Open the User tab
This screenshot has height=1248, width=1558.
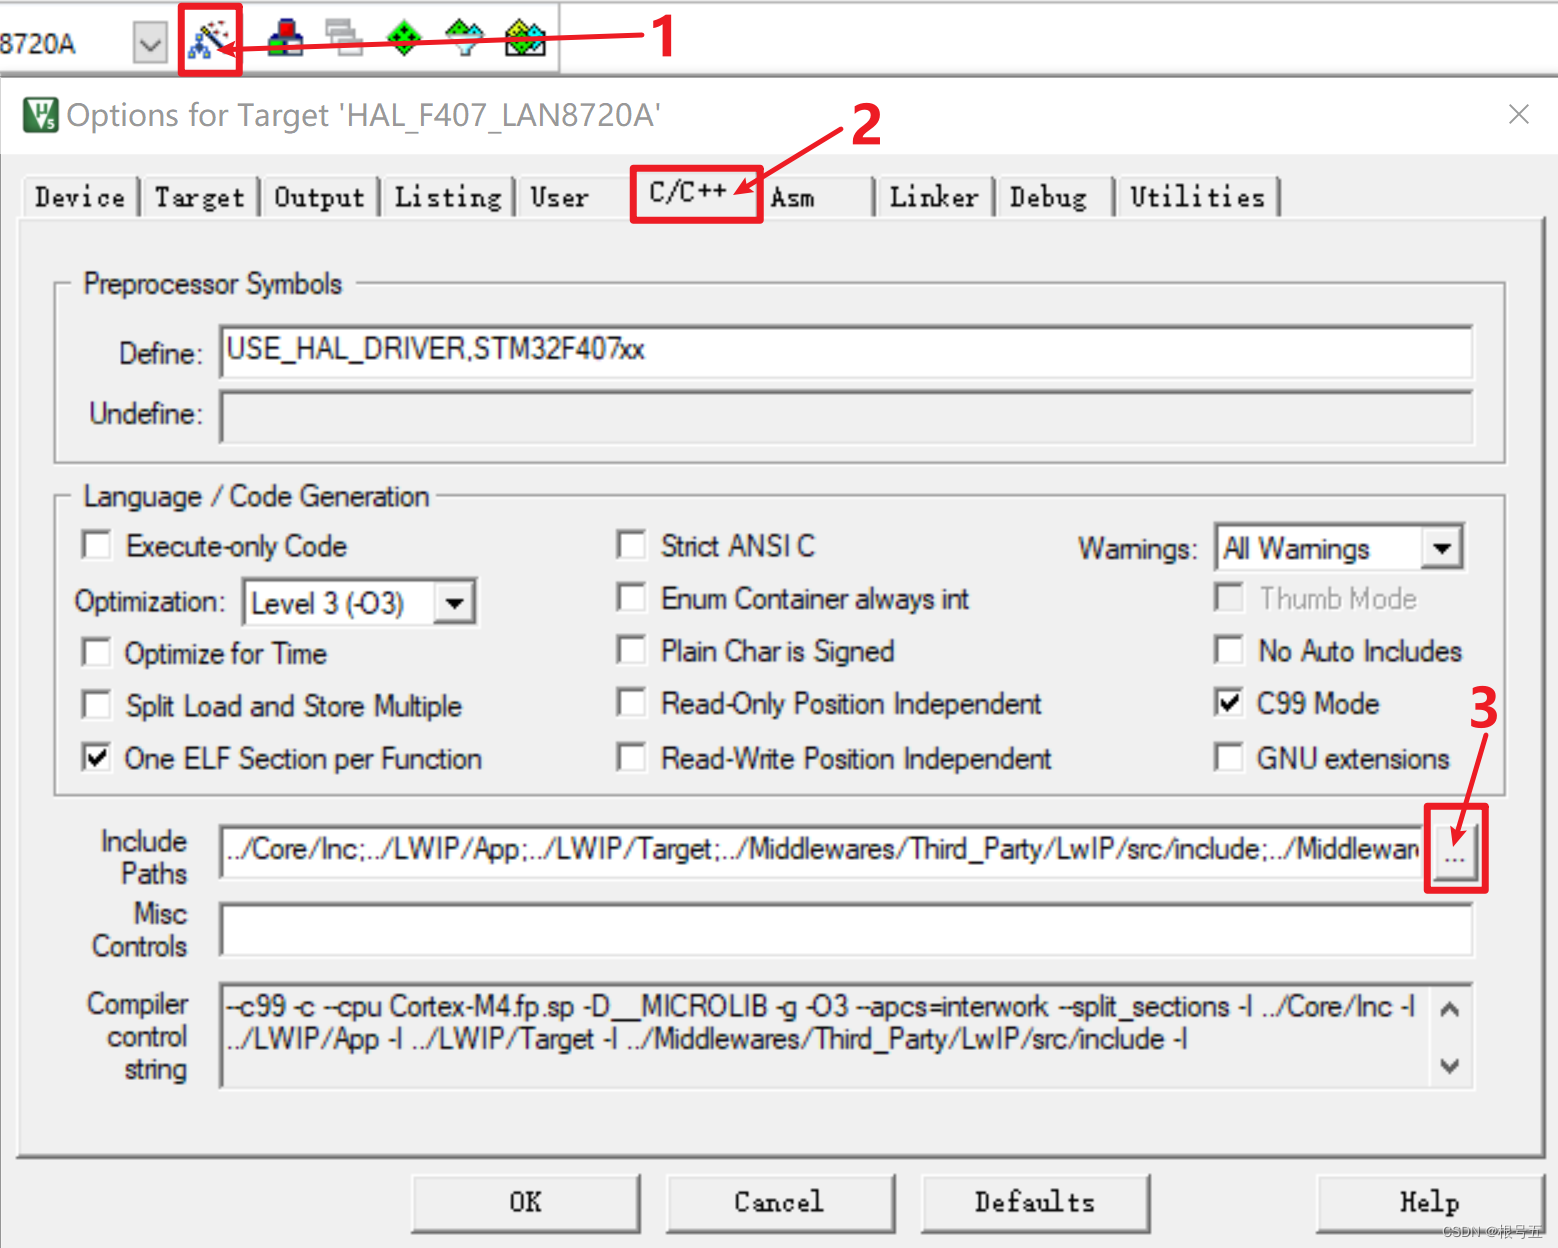tap(559, 197)
